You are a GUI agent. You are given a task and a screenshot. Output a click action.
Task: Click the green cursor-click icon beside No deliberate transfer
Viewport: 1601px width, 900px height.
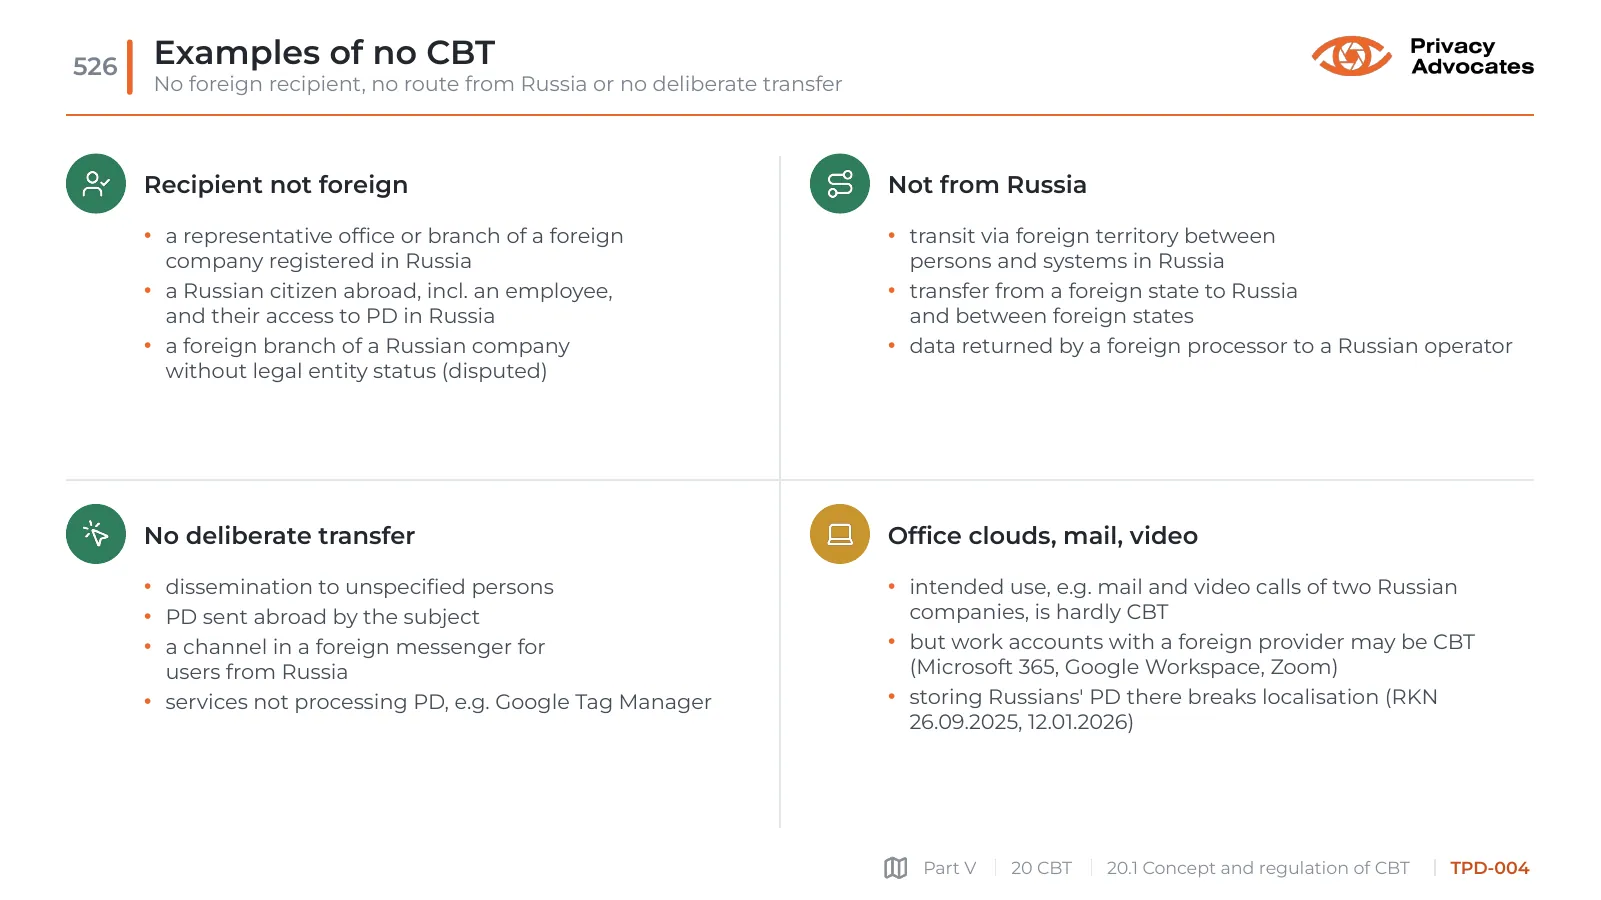click(x=96, y=534)
